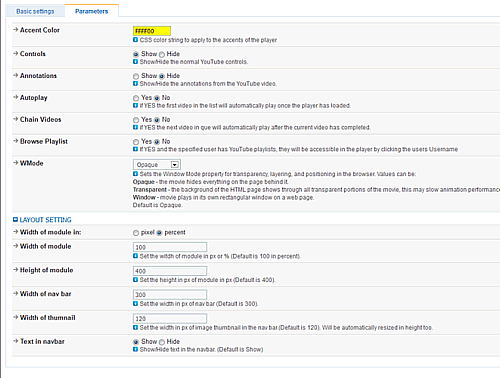Click arrow icon beside Height of module
The image size is (500, 378).
[x=16, y=270]
